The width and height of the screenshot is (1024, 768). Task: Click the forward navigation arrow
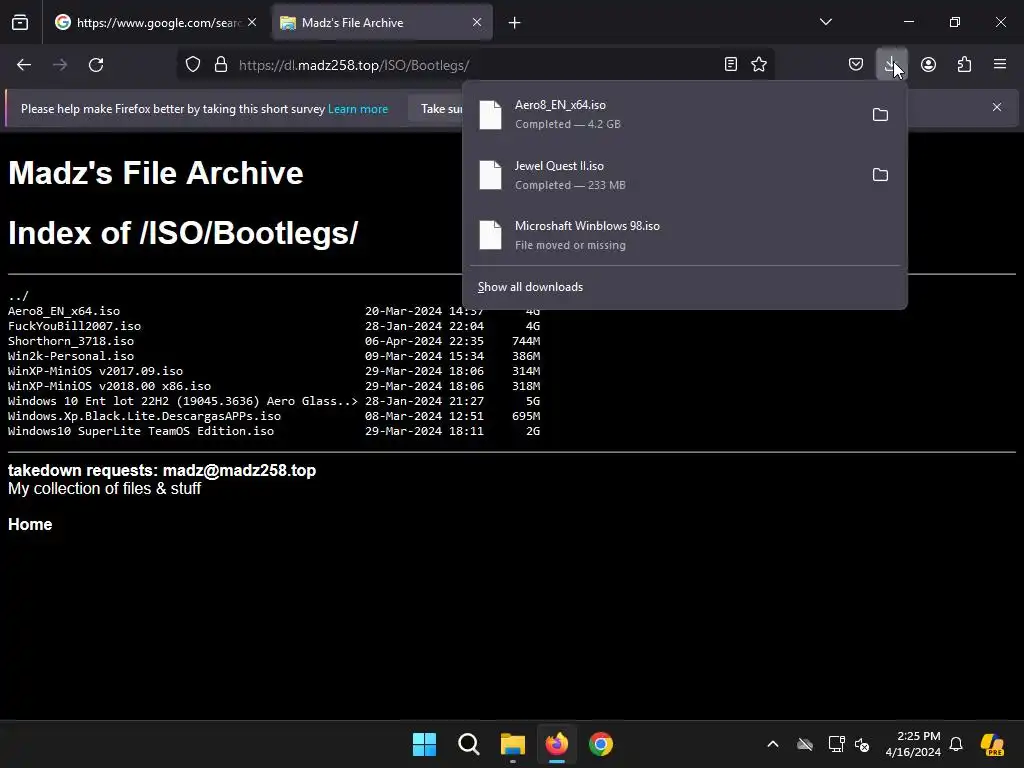(x=60, y=65)
